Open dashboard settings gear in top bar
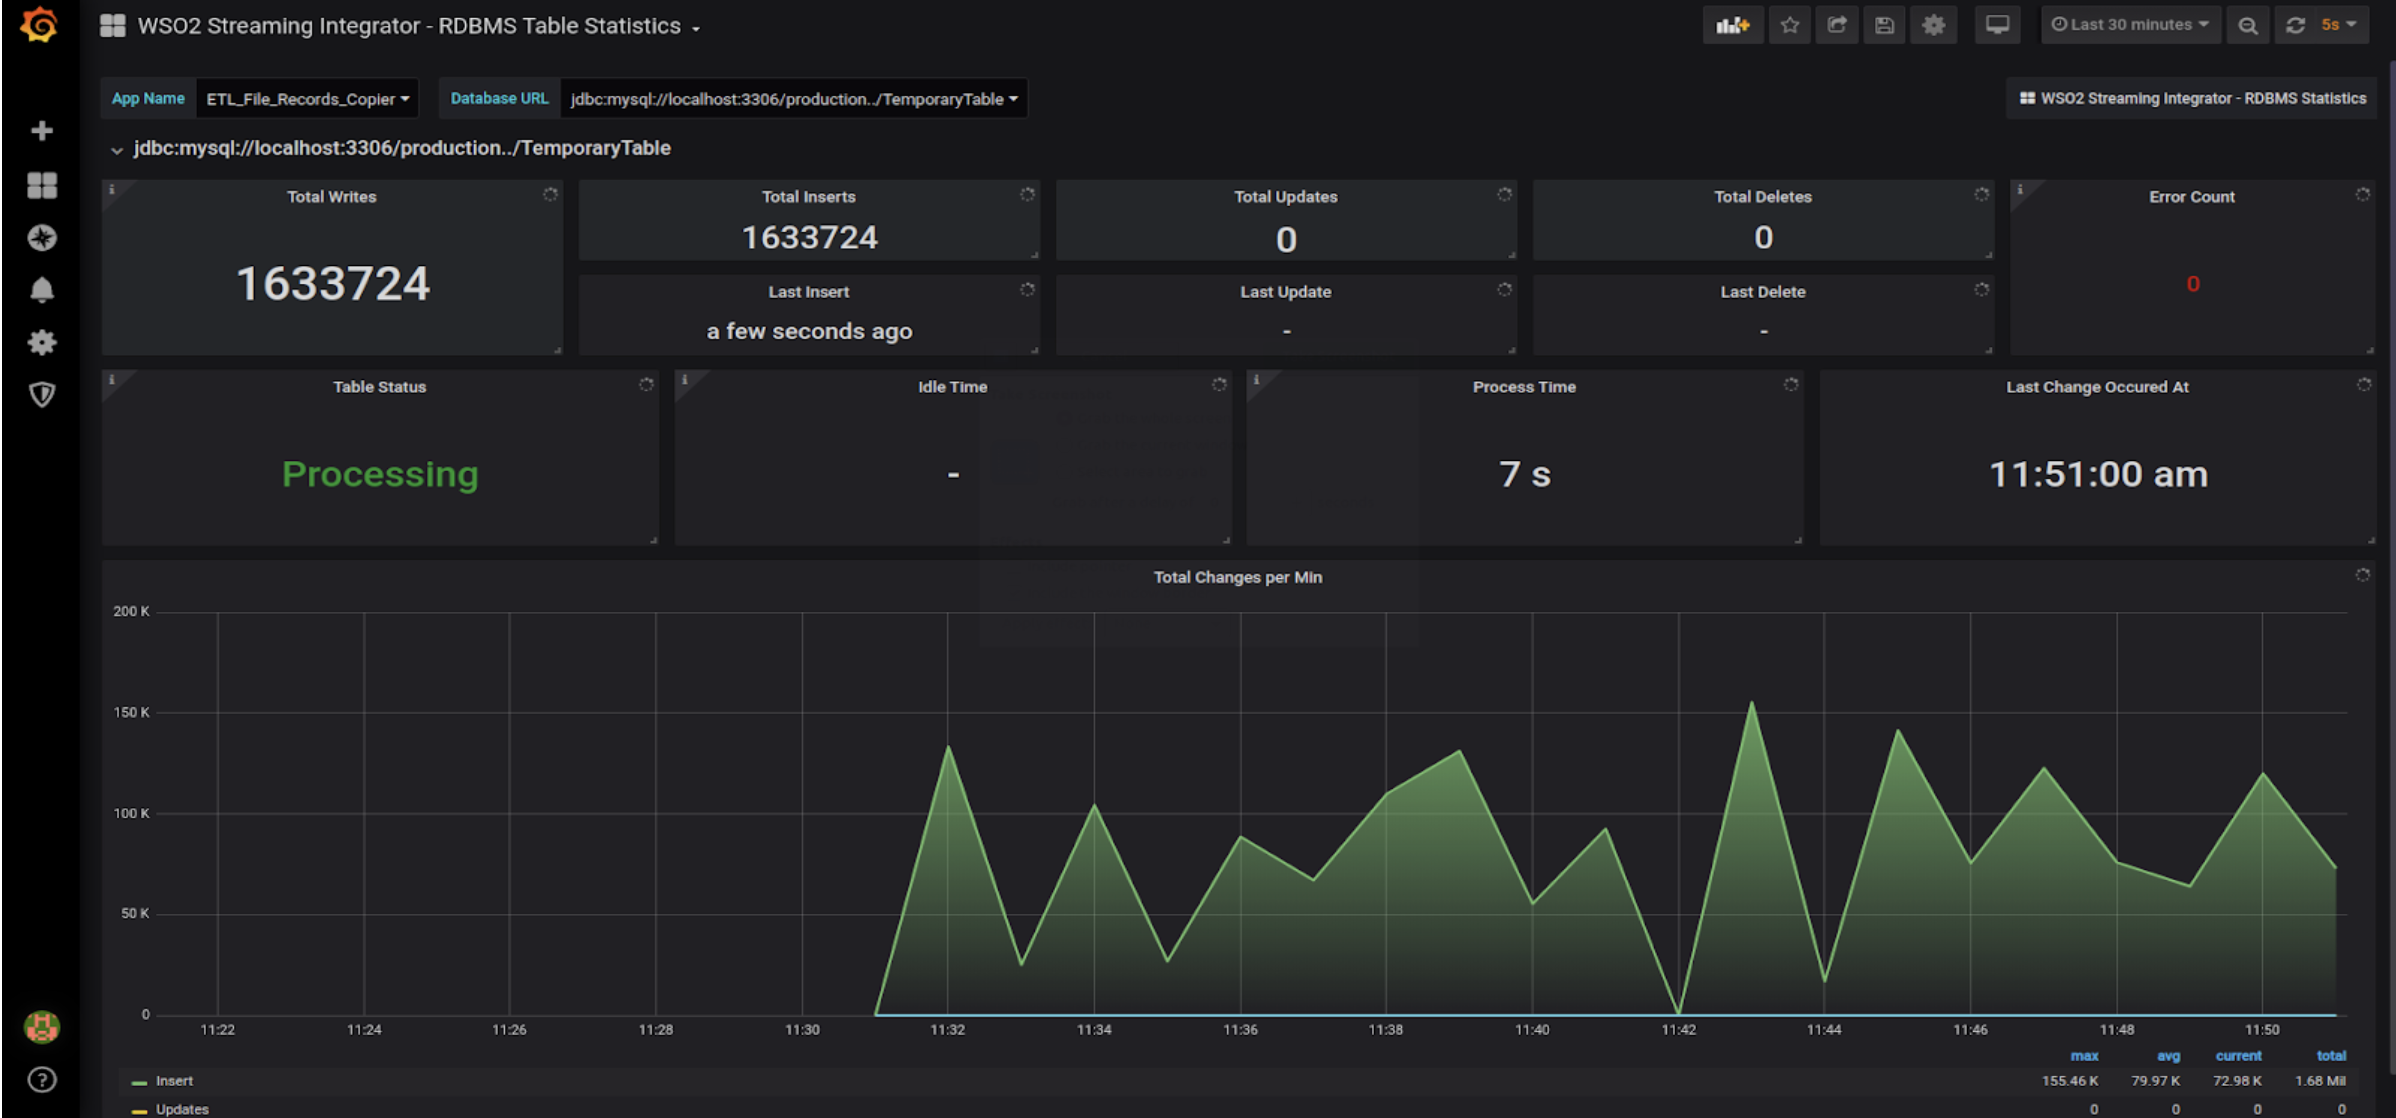 [1933, 25]
